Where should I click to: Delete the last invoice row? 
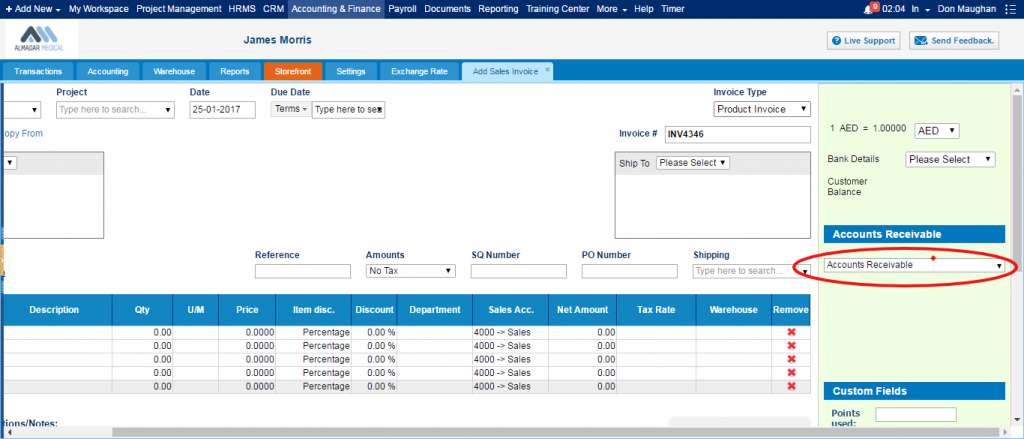(x=791, y=386)
